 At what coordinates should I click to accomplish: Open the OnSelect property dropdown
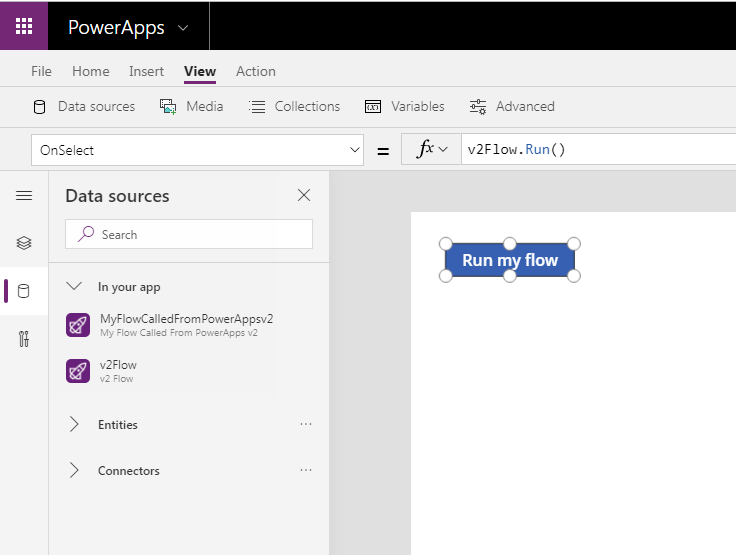pyautogui.click(x=197, y=150)
